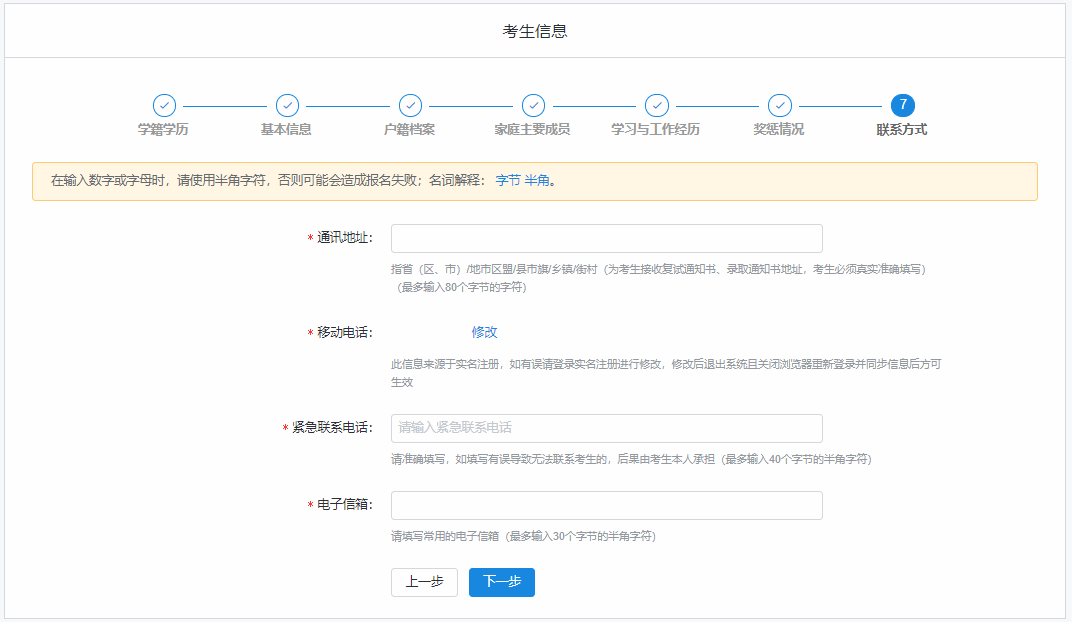Select the 户籍档案 step checkmark circle
The height and width of the screenshot is (622, 1072).
coord(410,106)
